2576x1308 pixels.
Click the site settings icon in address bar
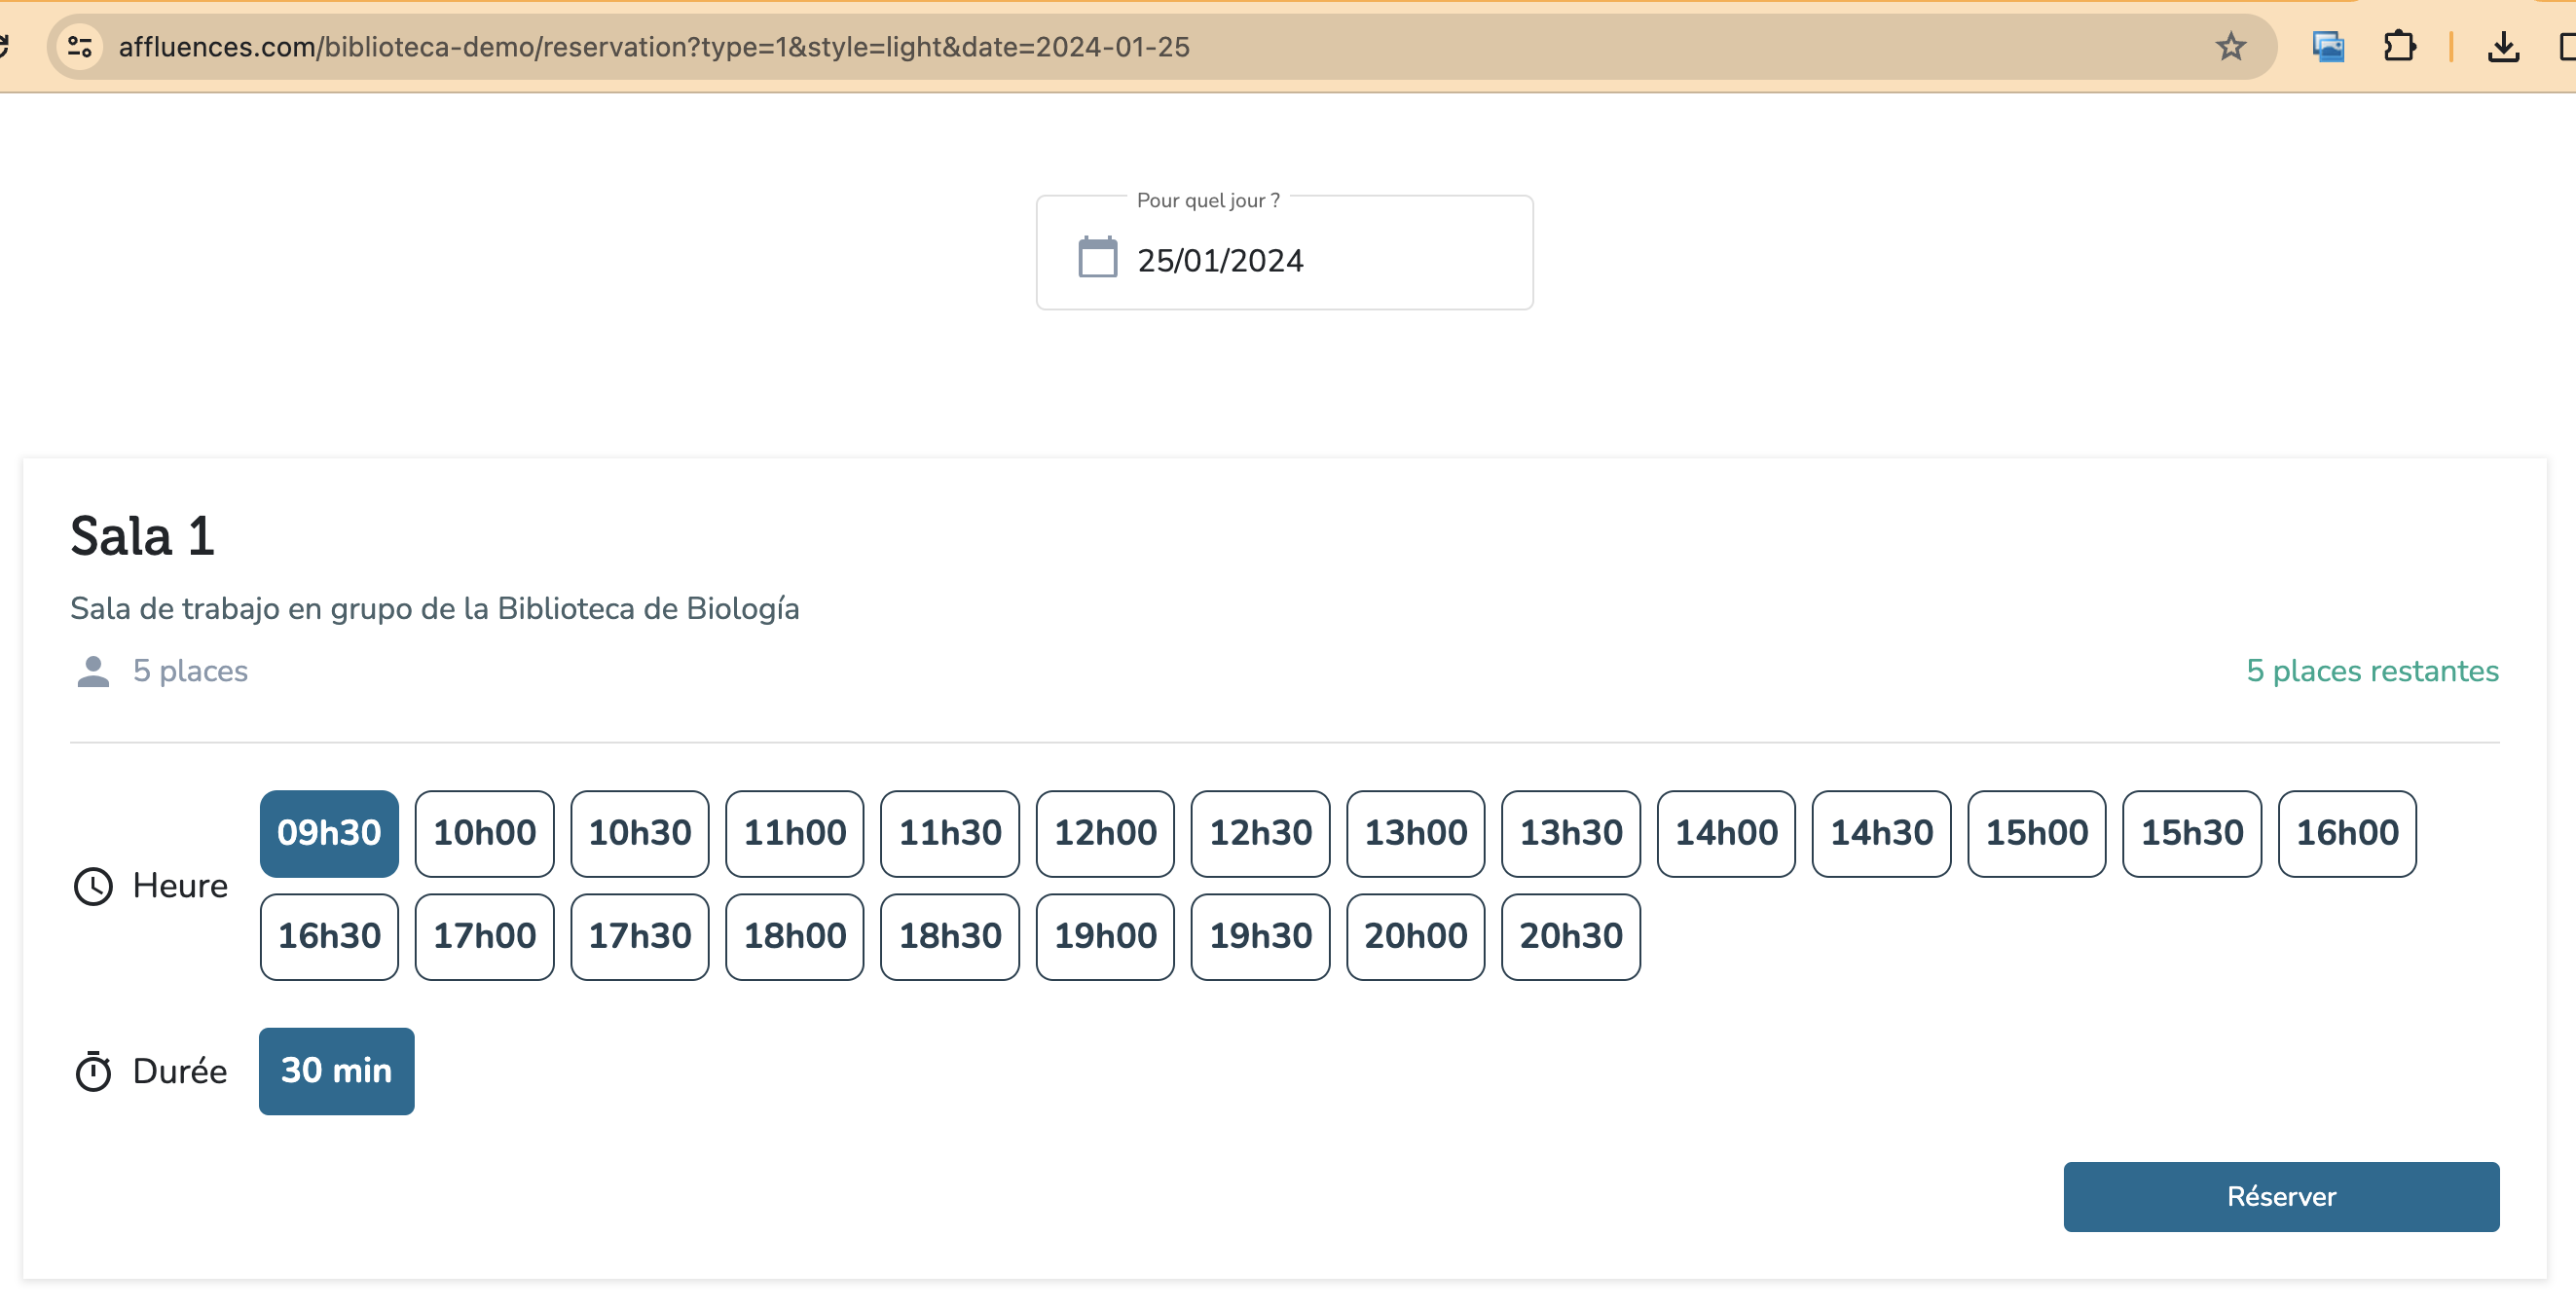click(80, 47)
